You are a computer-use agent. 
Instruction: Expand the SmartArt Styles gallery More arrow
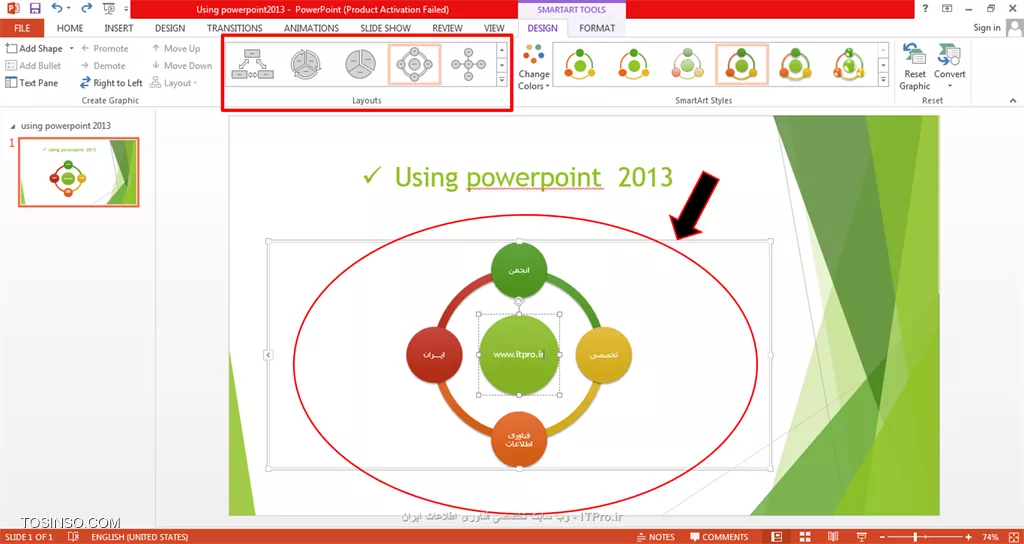[x=883, y=80]
